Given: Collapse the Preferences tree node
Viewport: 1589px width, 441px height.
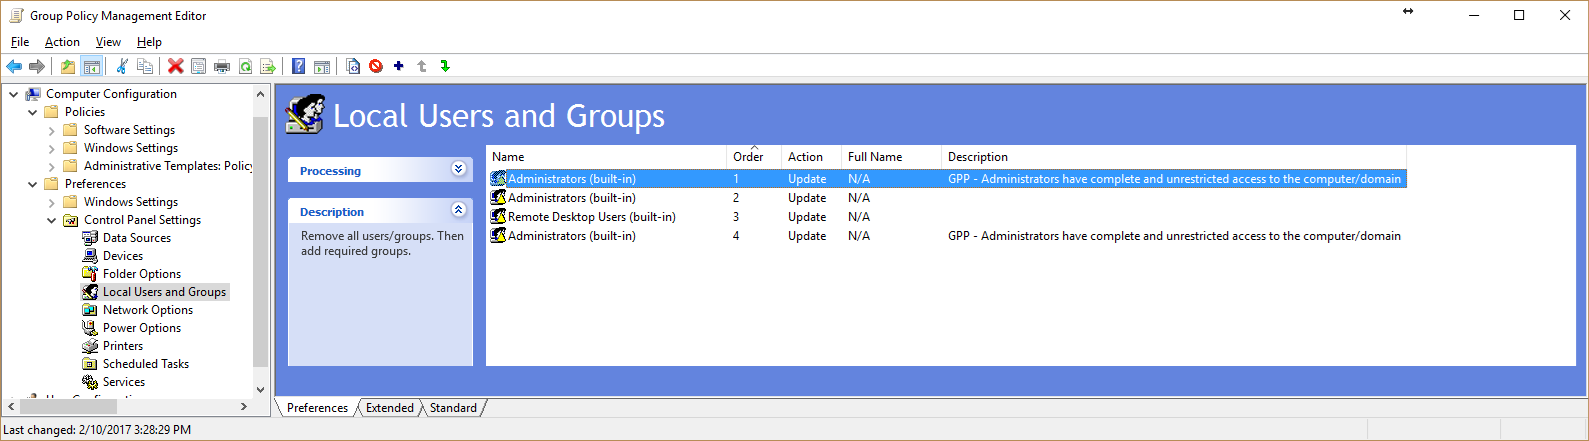Looking at the screenshot, I should [x=32, y=184].
